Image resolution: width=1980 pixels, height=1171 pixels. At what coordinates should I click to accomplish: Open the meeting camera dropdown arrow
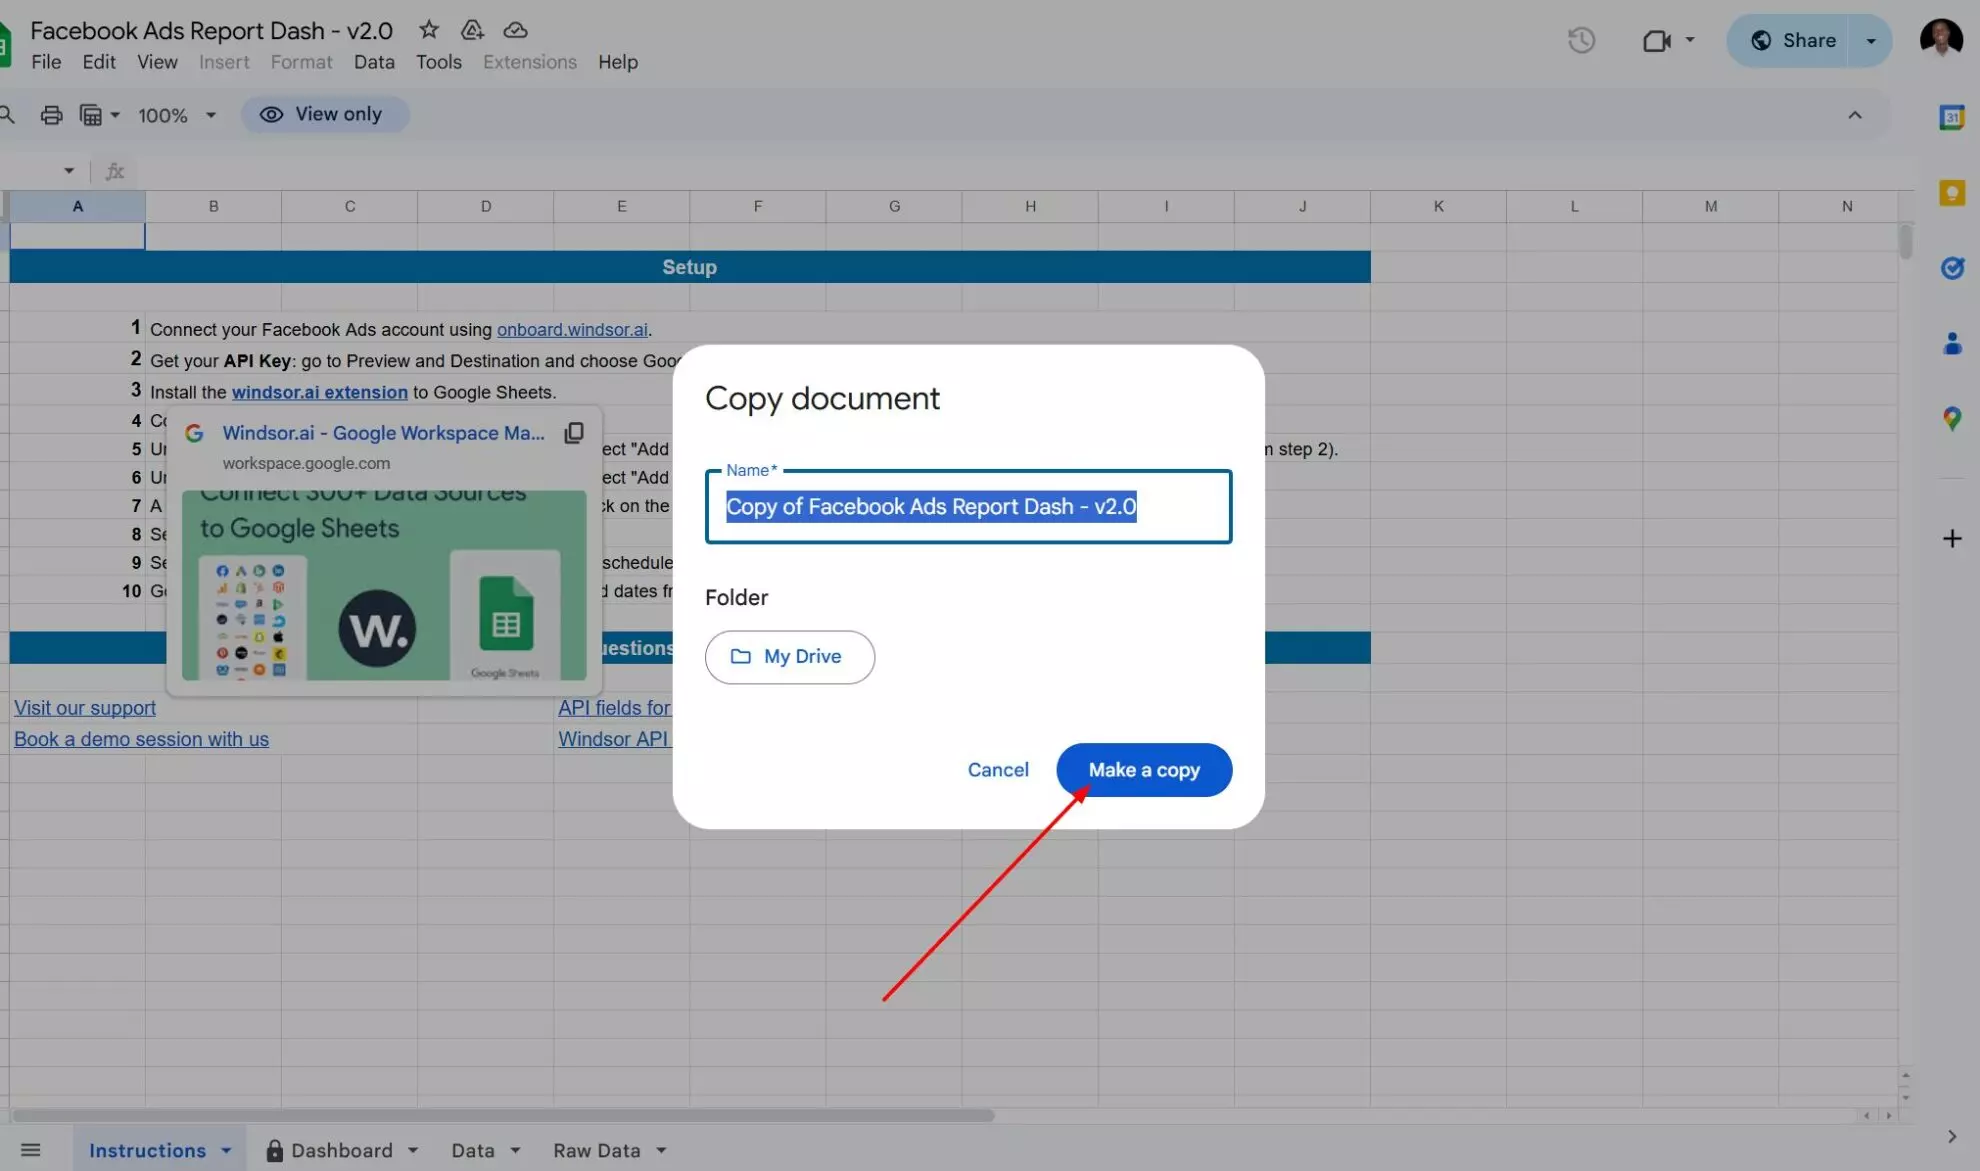coord(1690,41)
